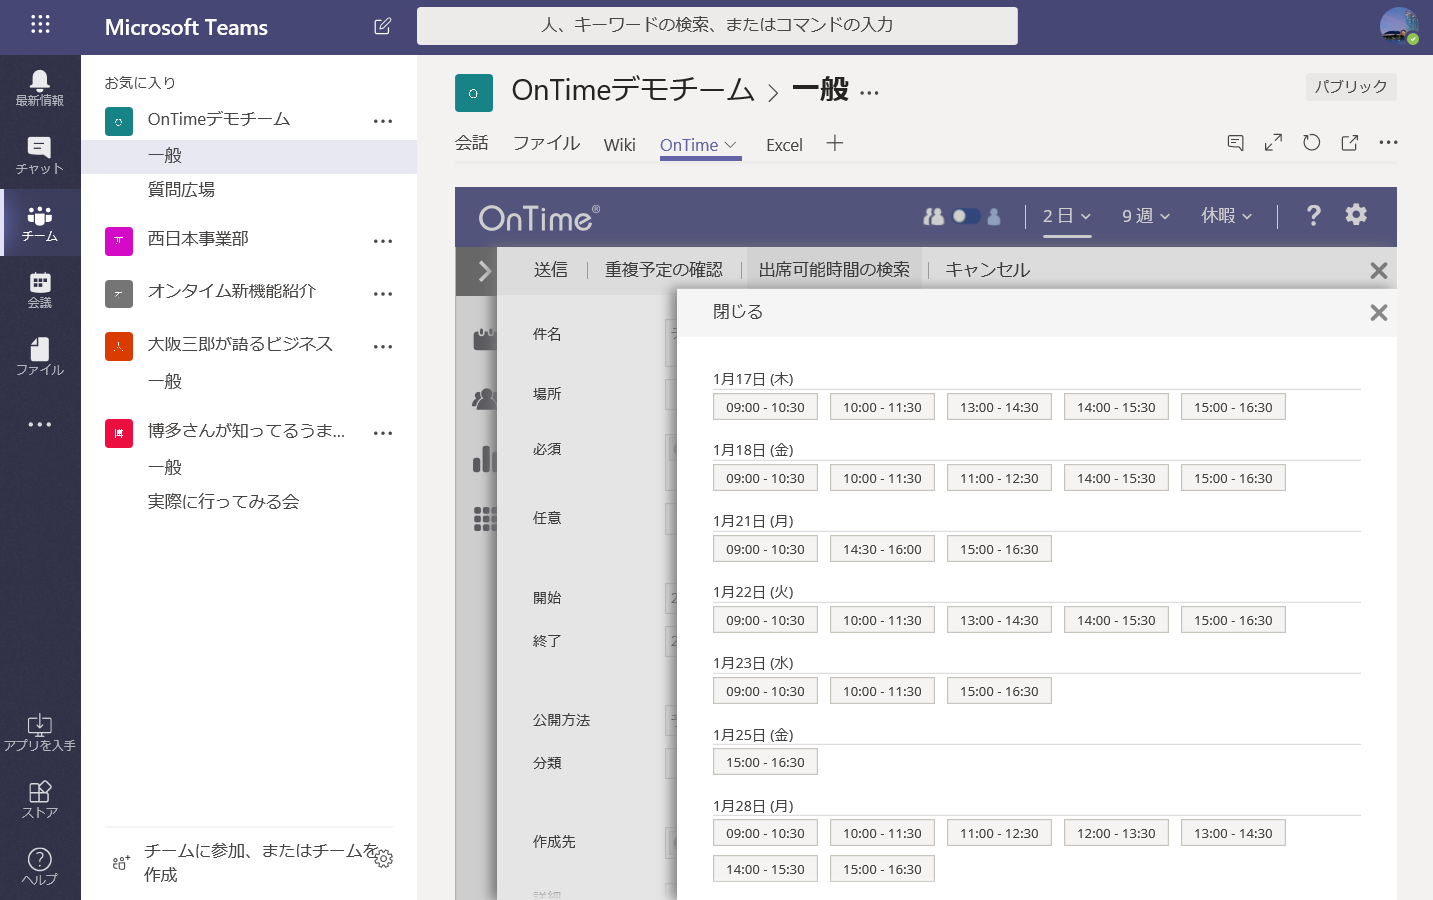
Task: Select 1月21日 14:30 - 16:00 slot
Action: click(x=882, y=549)
